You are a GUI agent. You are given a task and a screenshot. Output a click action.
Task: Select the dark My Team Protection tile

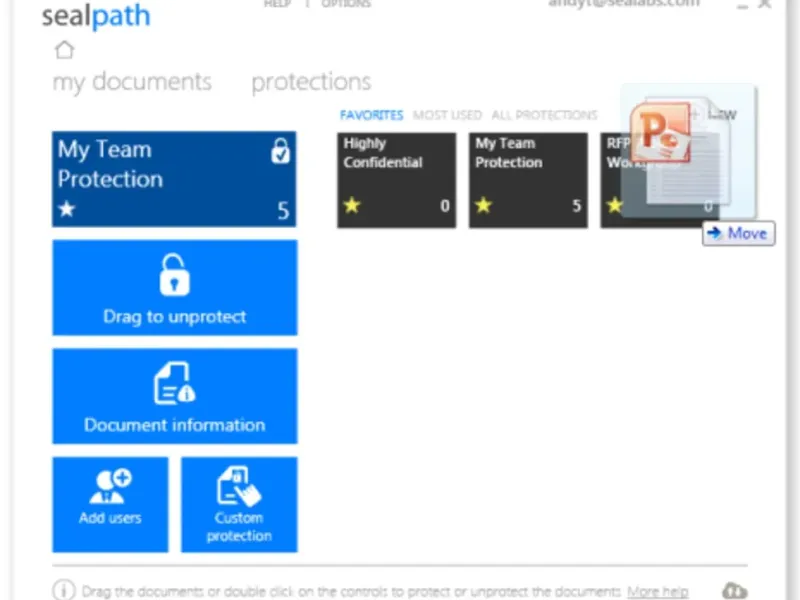pyautogui.click(x=528, y=180)
